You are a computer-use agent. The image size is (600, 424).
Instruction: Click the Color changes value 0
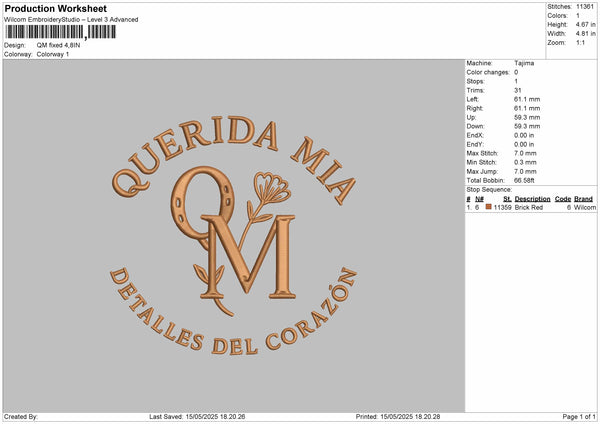pos(516,72)
